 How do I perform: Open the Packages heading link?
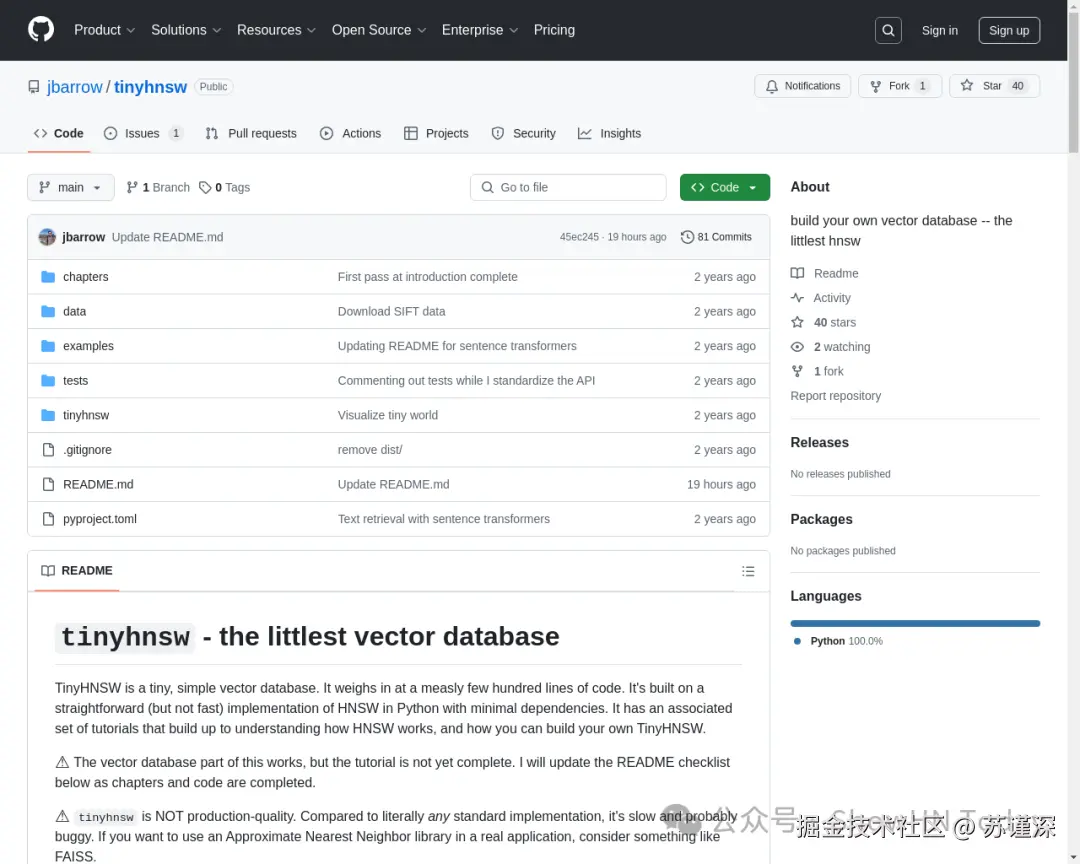point(821,520)
